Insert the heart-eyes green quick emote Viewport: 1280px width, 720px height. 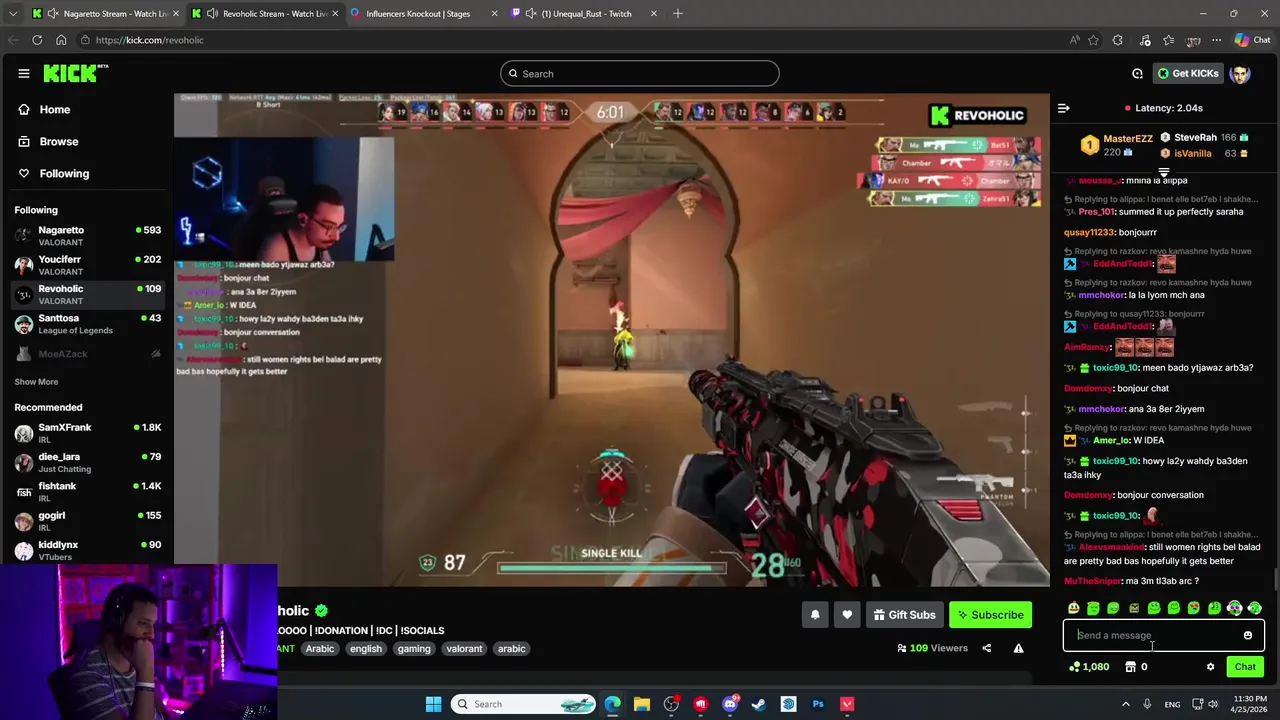click(x=1194, y=608)
